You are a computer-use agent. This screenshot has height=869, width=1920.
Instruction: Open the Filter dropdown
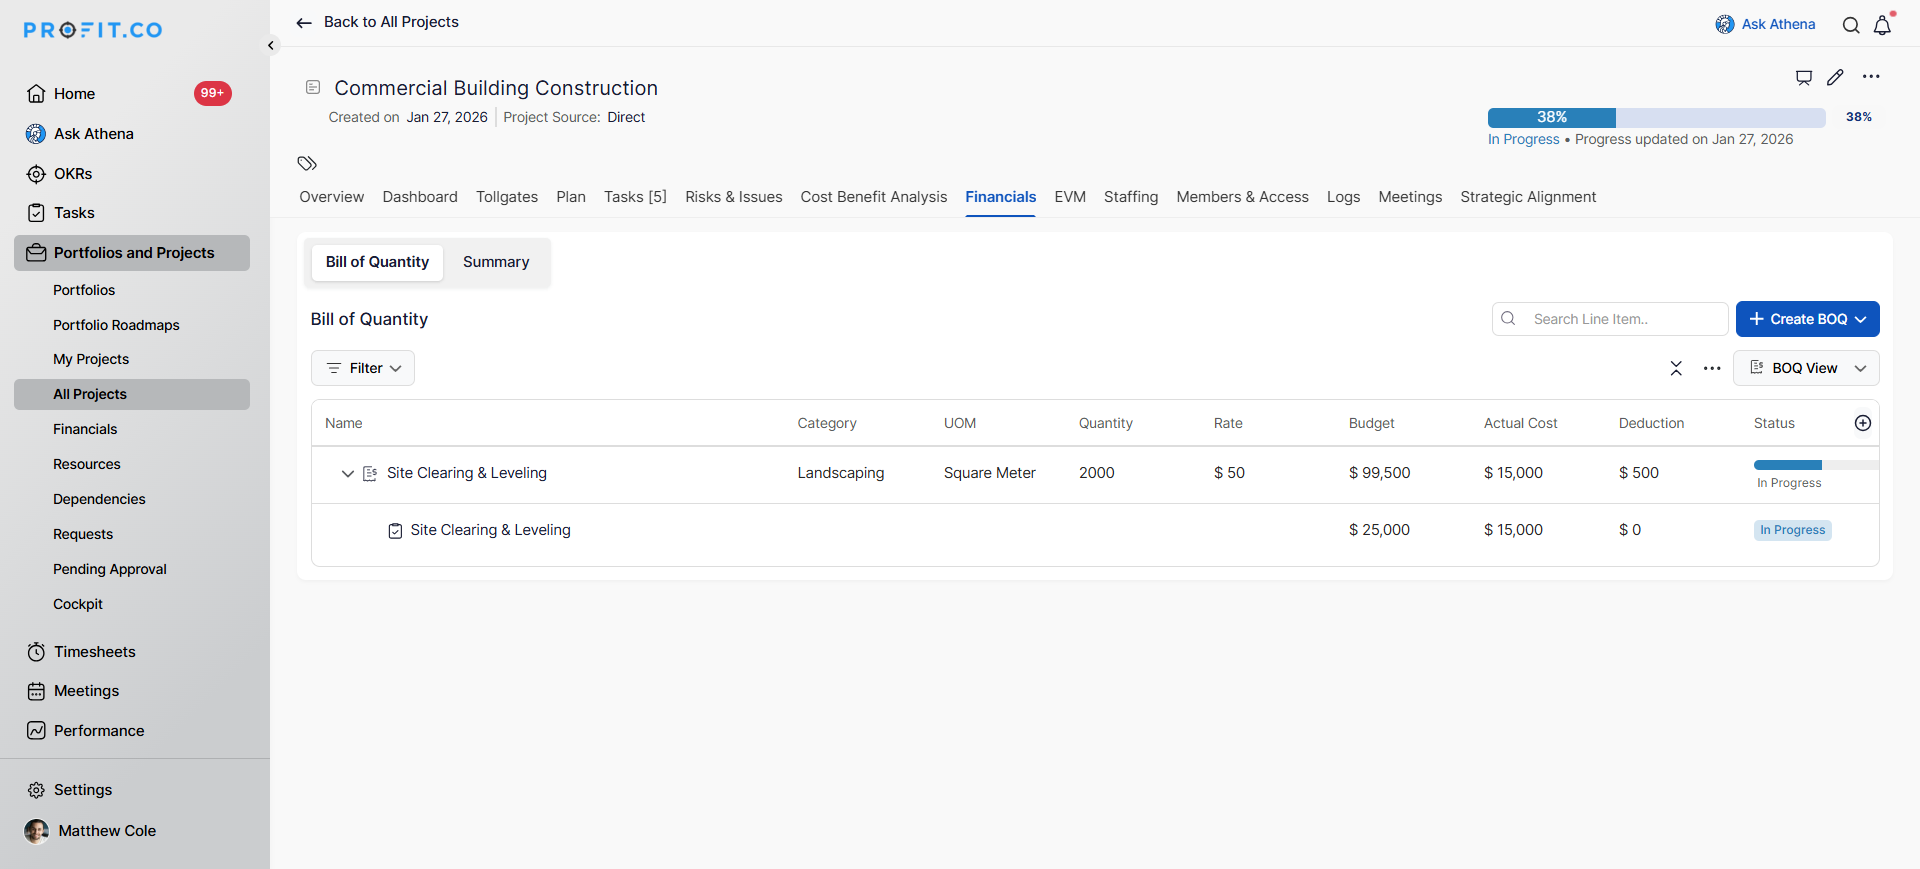pos(363,368)
